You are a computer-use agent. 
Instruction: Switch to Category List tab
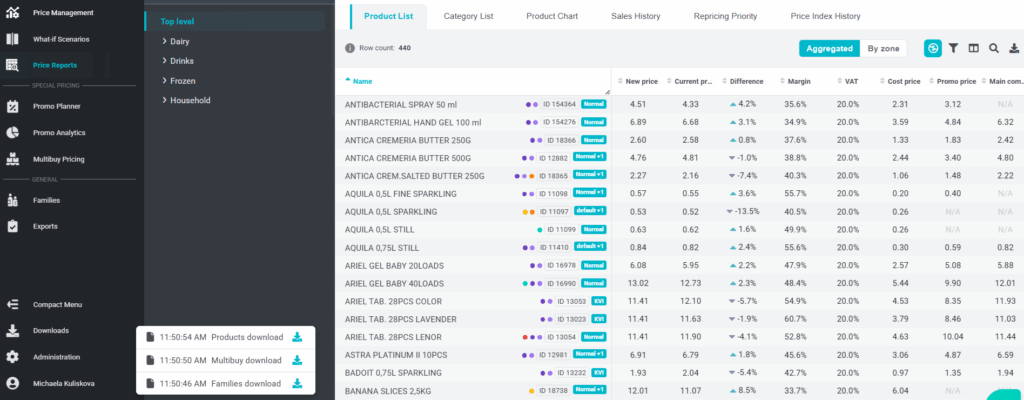(468, 16)
